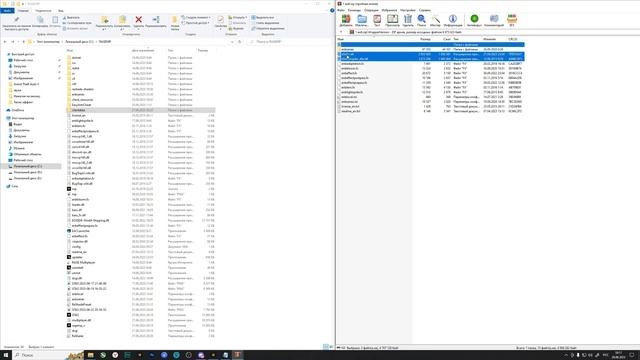Open Explorer's New Item (Создать элемент) dropdown
Screen dimensions: 640x360
coord(196,18)
